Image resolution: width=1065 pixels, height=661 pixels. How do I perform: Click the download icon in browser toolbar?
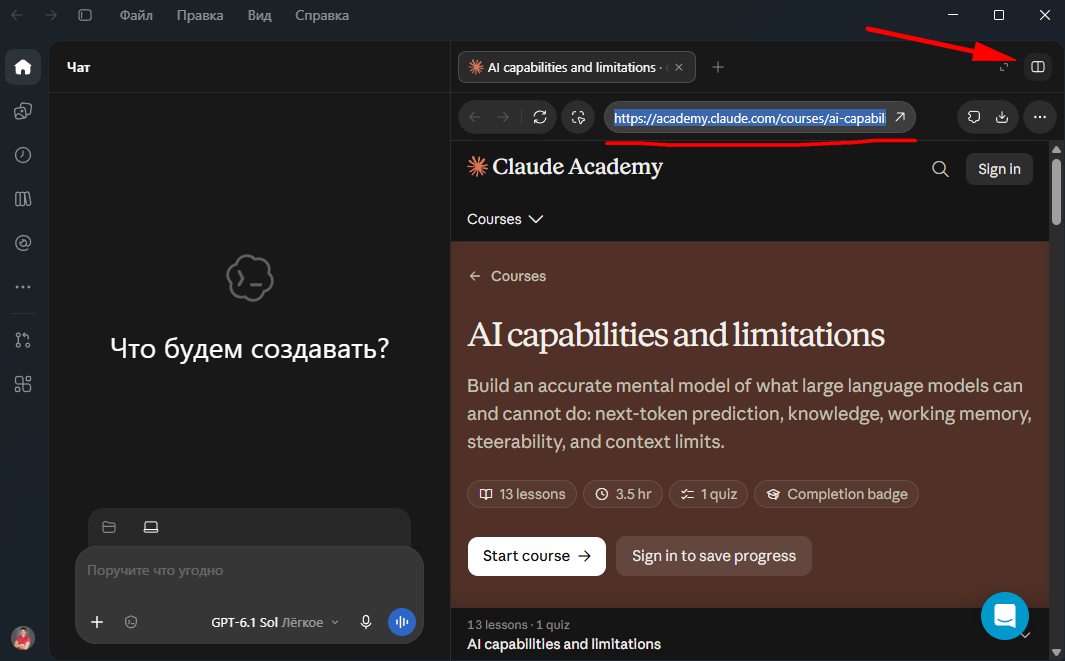click(x=1002, y=117)
